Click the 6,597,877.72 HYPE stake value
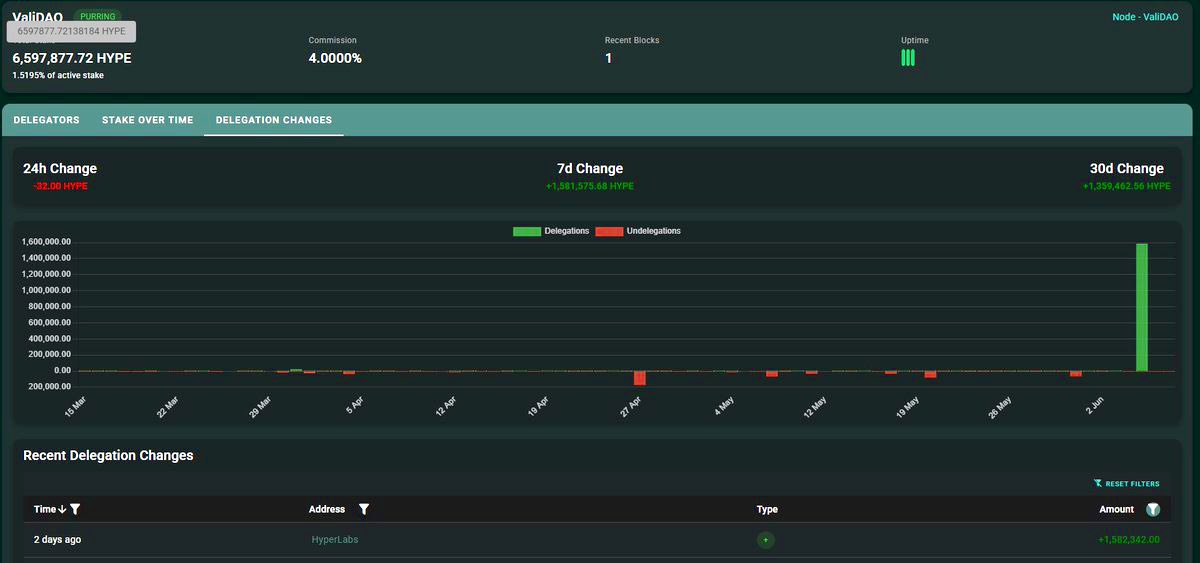Image resolution: width=1200 pixels, height=563 pixels. (72, 58)
